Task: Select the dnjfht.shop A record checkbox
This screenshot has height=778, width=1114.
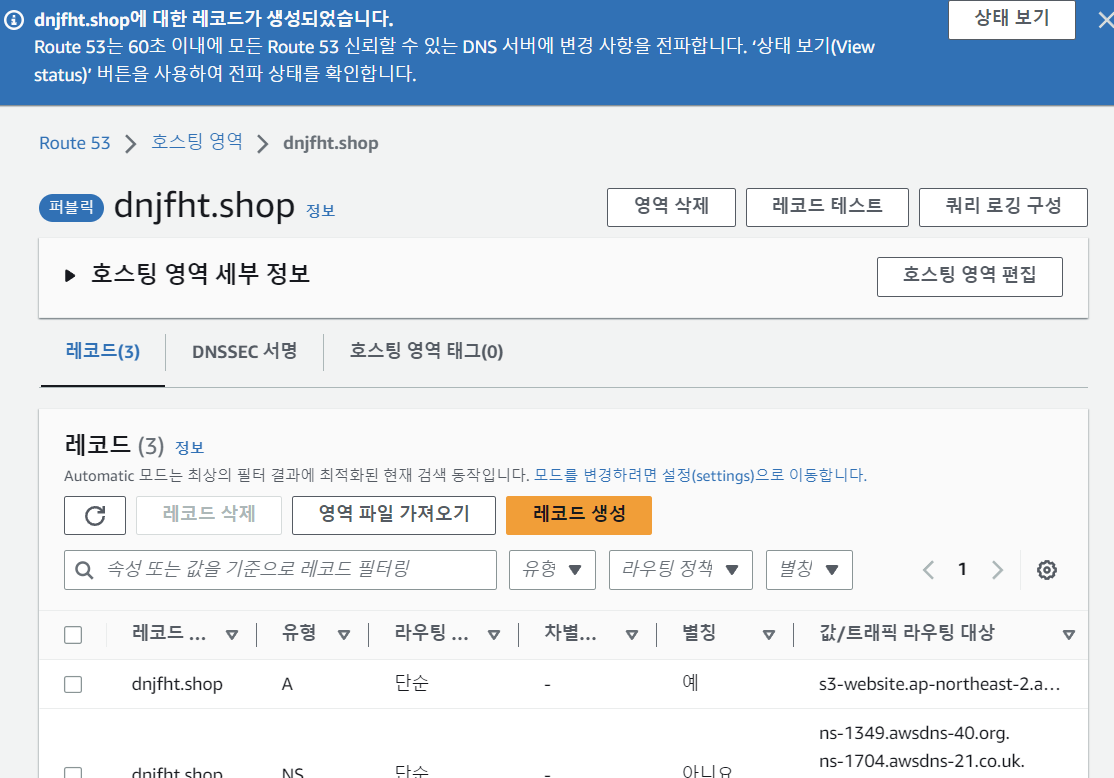Action: pos(73,684)
